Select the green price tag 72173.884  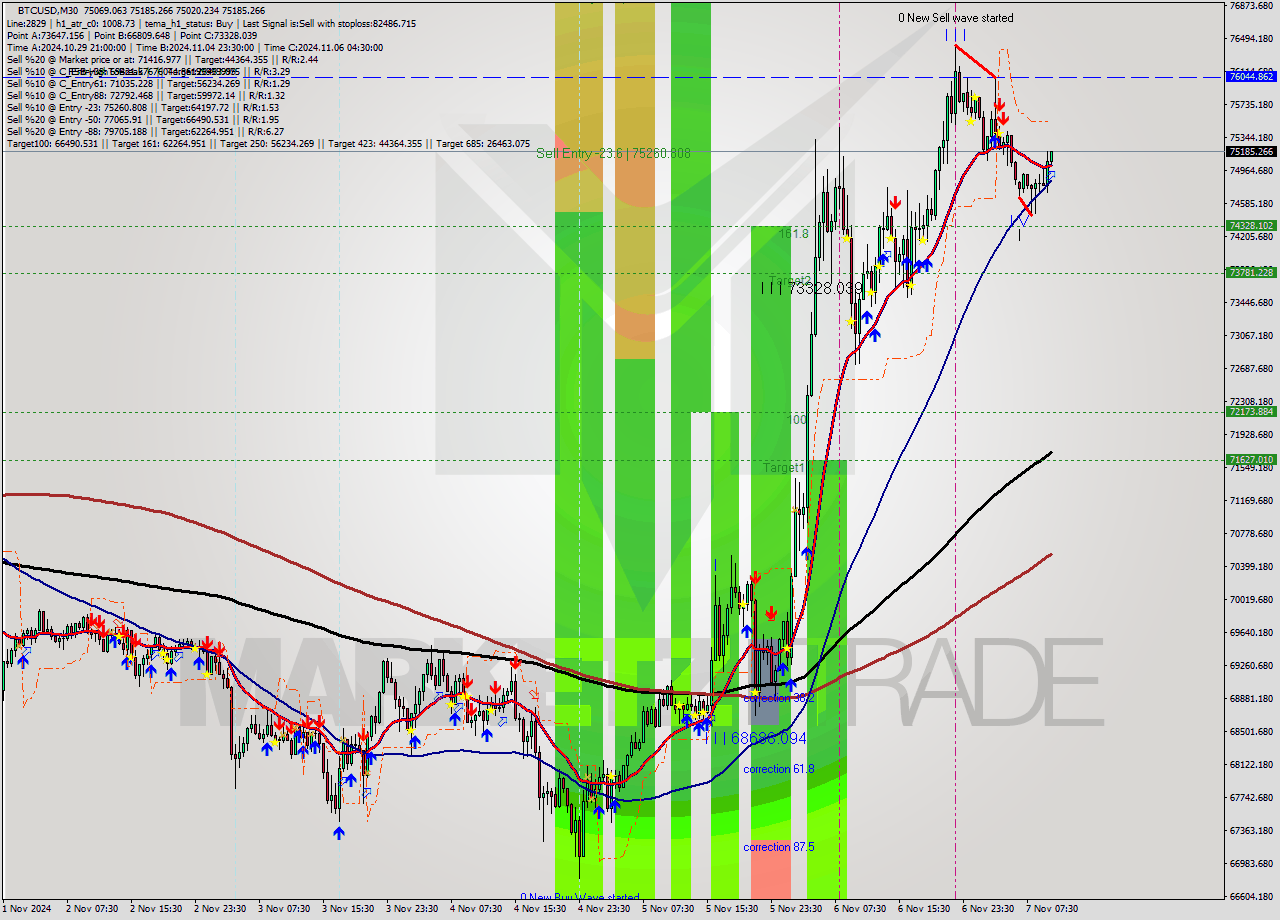[1251, 411]
